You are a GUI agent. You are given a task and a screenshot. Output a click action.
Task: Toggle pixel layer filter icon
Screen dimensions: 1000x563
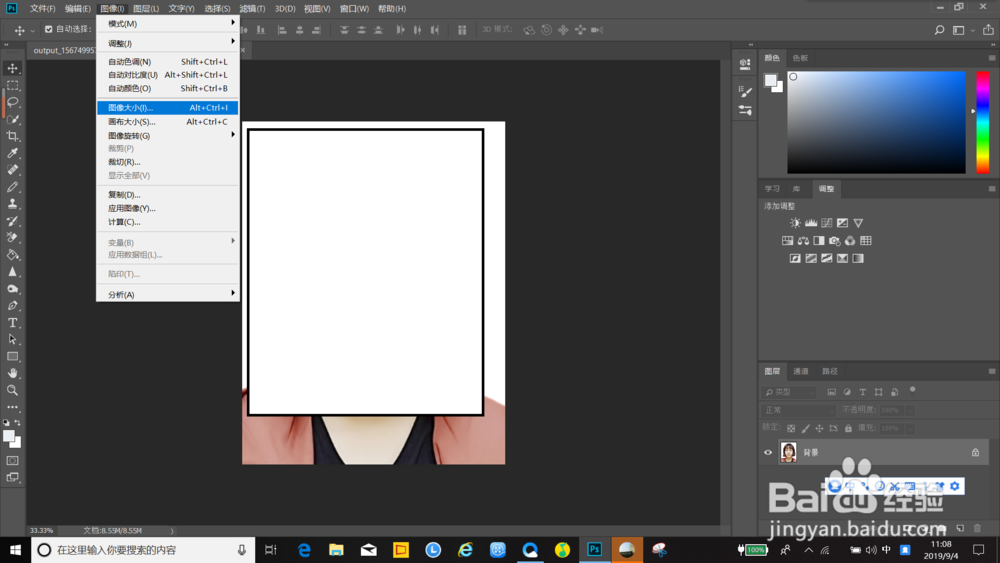(832, 392)
